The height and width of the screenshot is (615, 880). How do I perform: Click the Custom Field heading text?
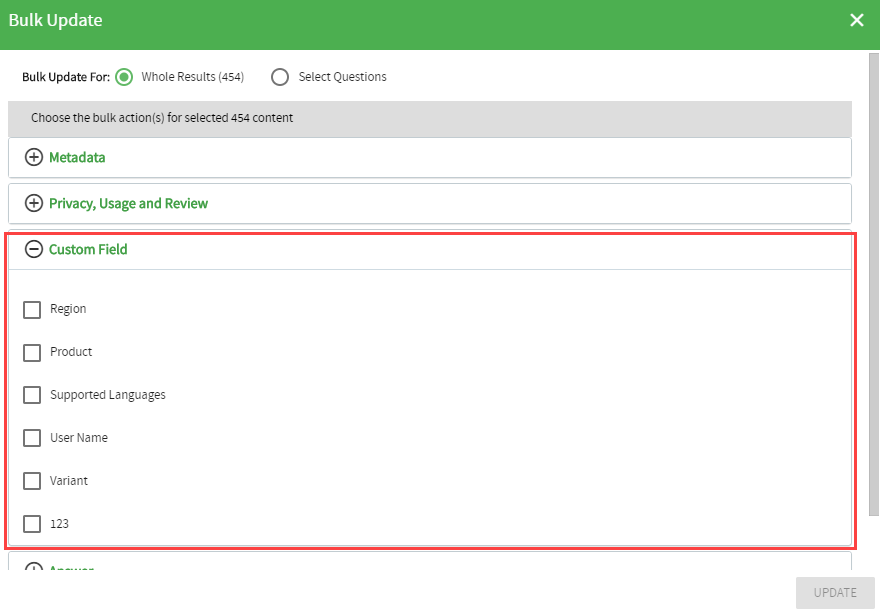point(88,249)
